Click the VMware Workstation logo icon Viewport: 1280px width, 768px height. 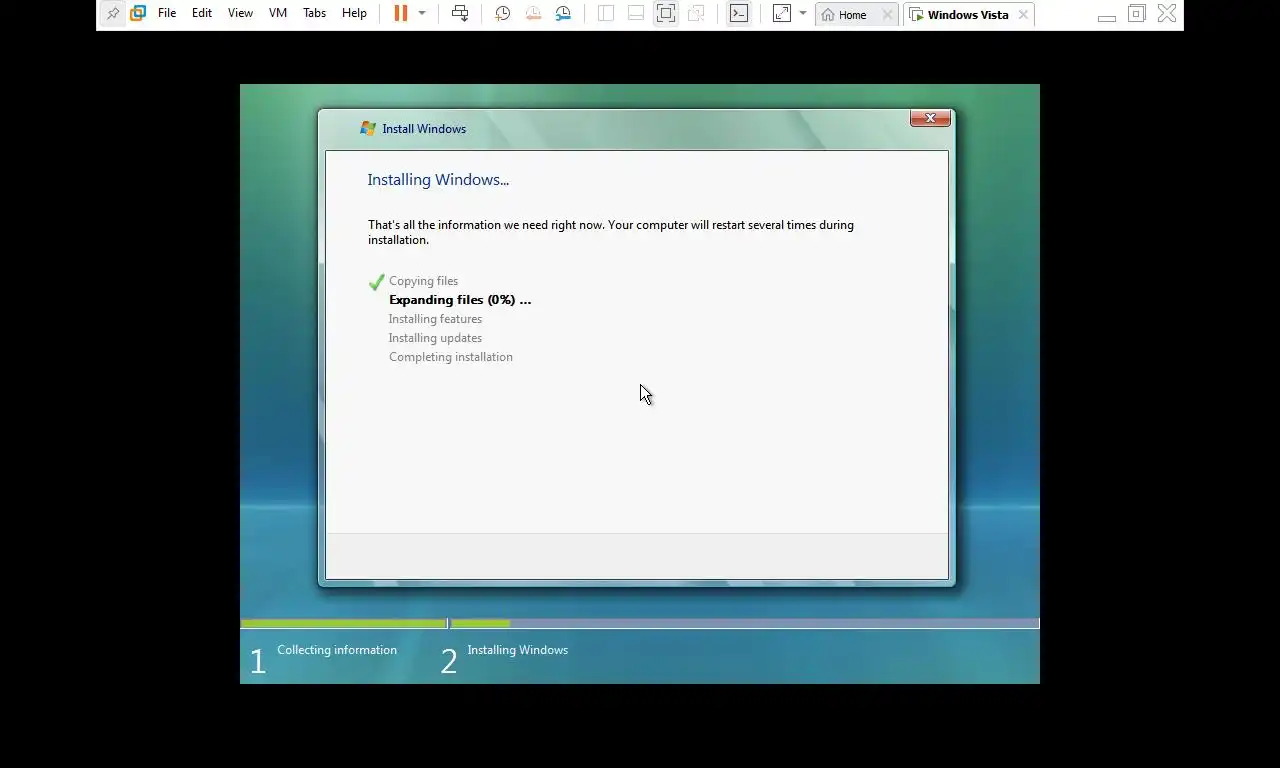click(138, 14)
